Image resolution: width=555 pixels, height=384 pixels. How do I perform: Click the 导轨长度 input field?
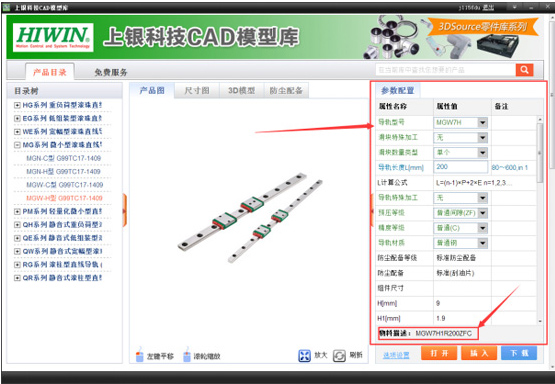(461, 167)
